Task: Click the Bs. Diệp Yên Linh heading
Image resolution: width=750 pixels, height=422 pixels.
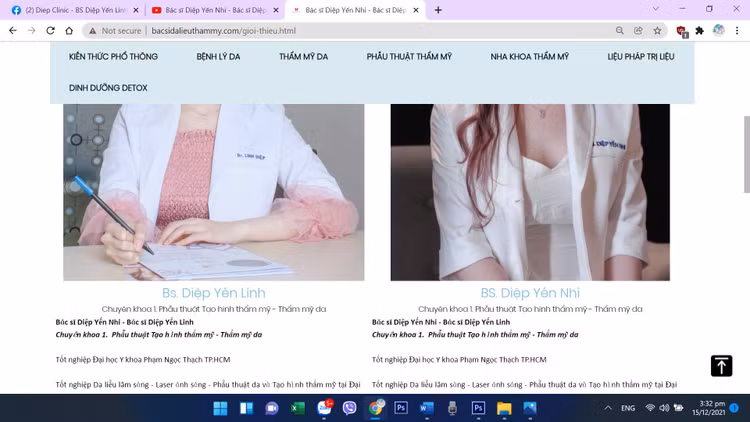Action: point(214,293)
